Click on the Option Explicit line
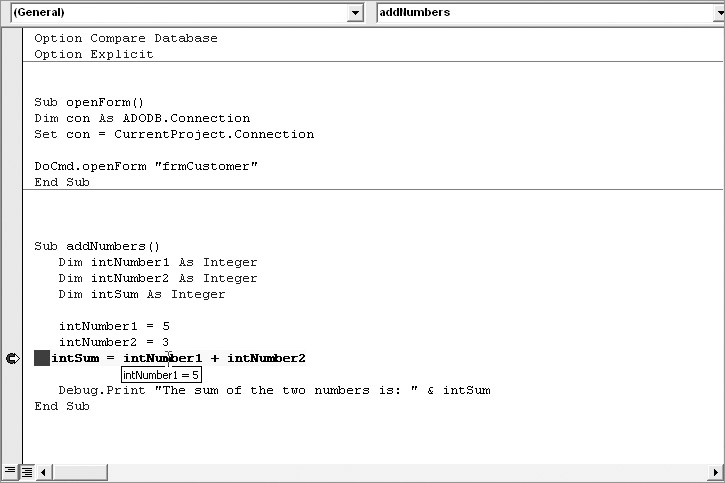Screen dimensions: 725x483 (94, 54)
